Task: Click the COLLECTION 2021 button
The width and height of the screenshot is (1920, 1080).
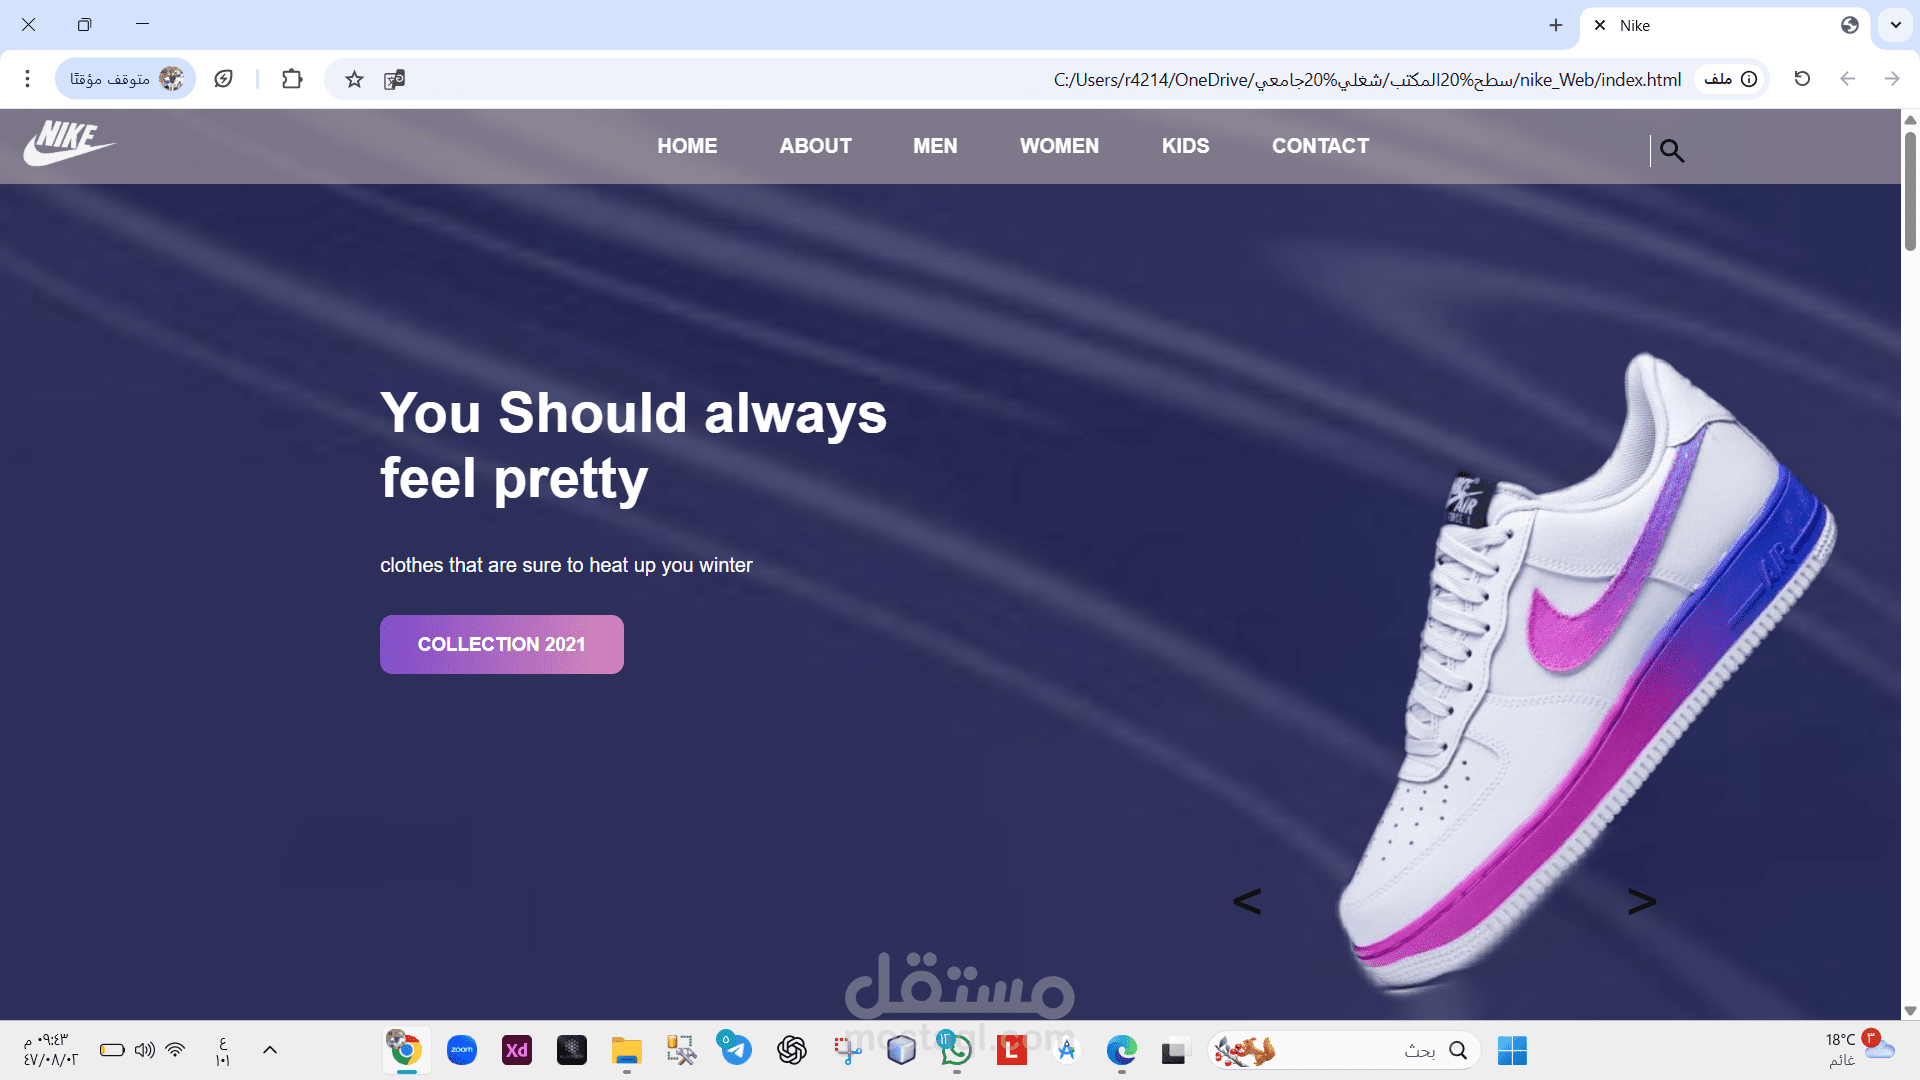Action: pos(502,644)
